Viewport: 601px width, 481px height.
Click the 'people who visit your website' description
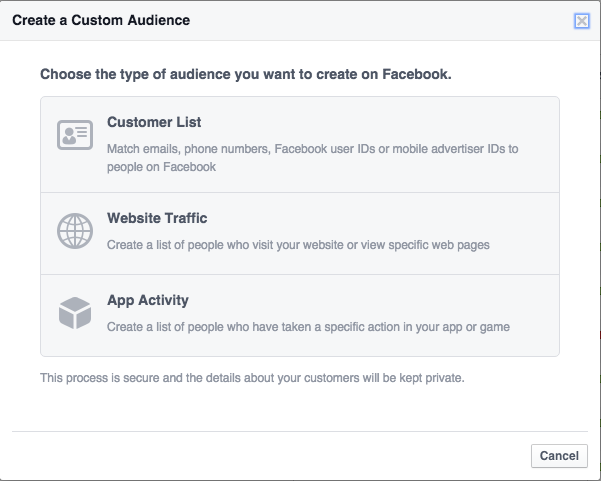click(x=298, y=245)
